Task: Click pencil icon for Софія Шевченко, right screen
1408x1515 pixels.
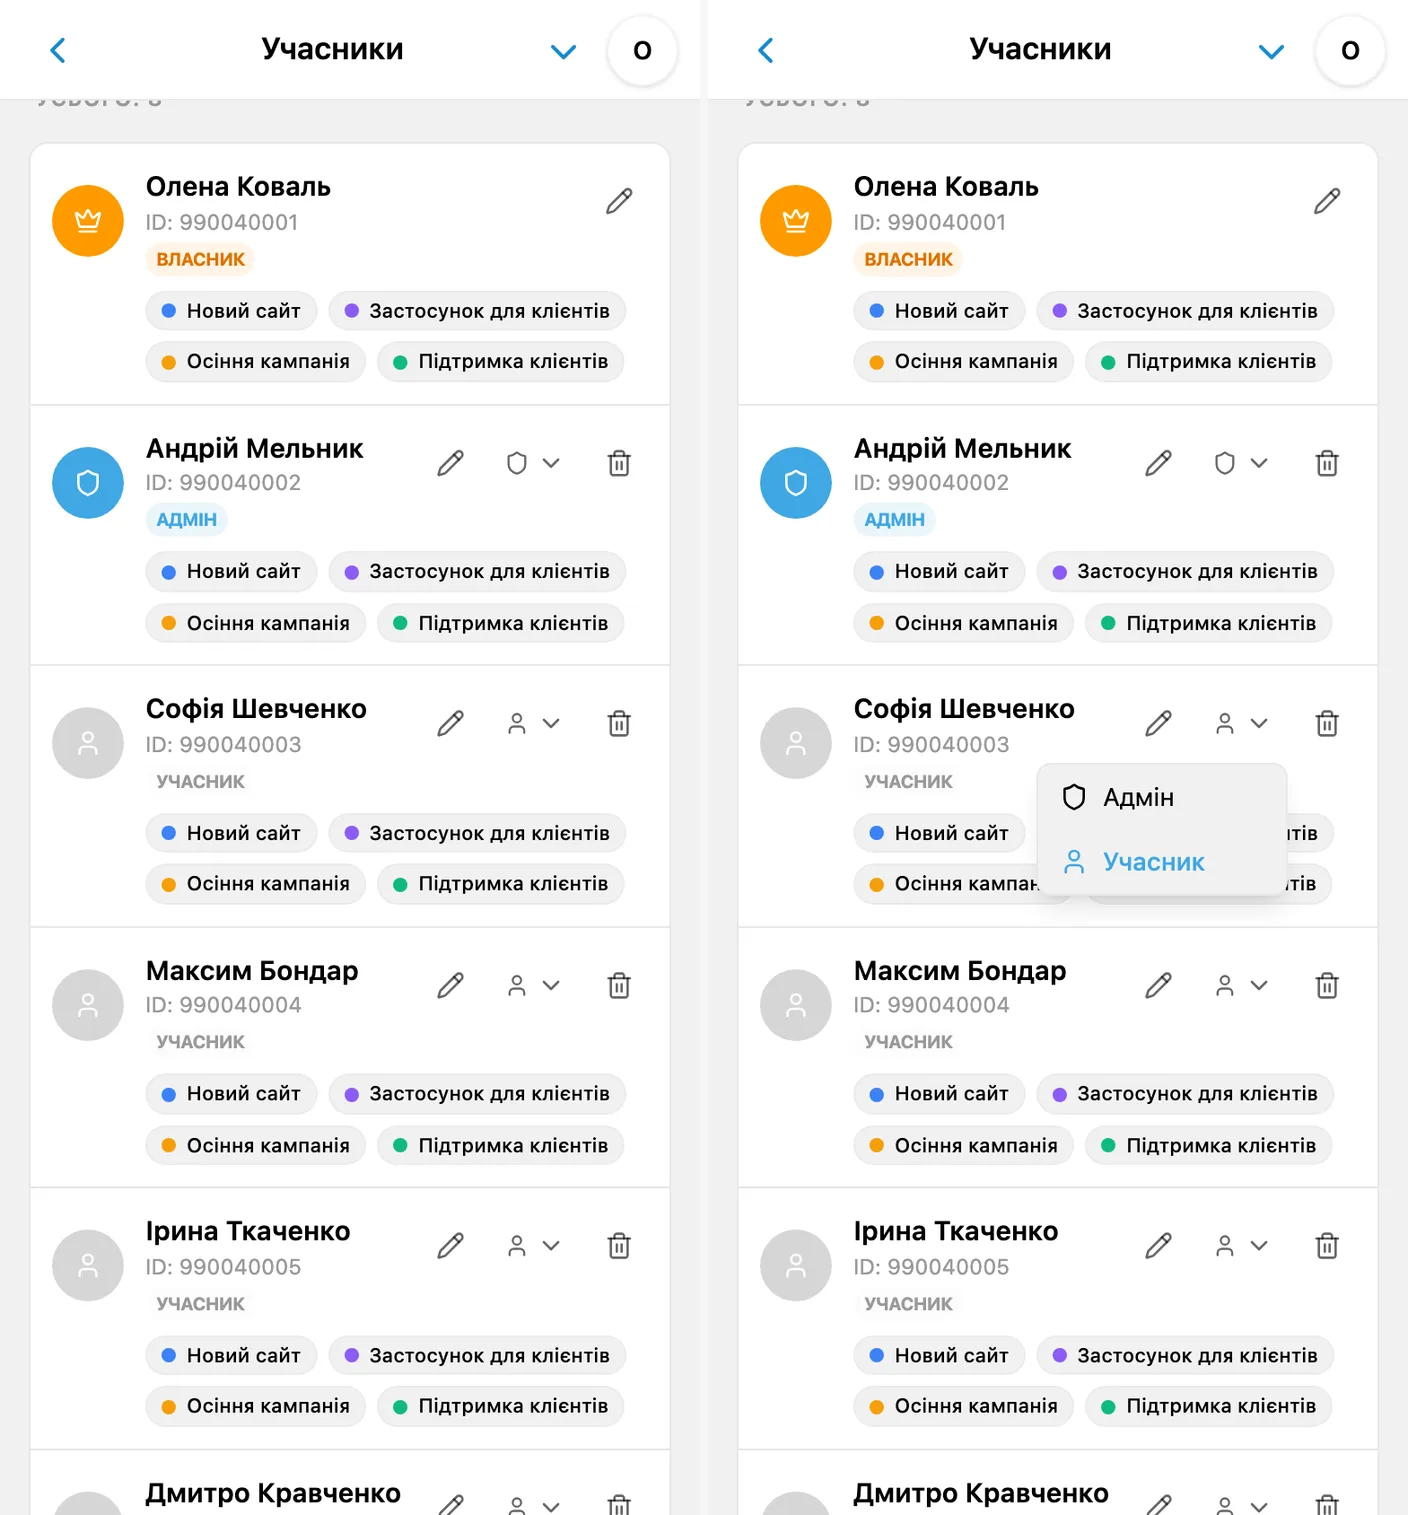Action: click(1158, 723)
